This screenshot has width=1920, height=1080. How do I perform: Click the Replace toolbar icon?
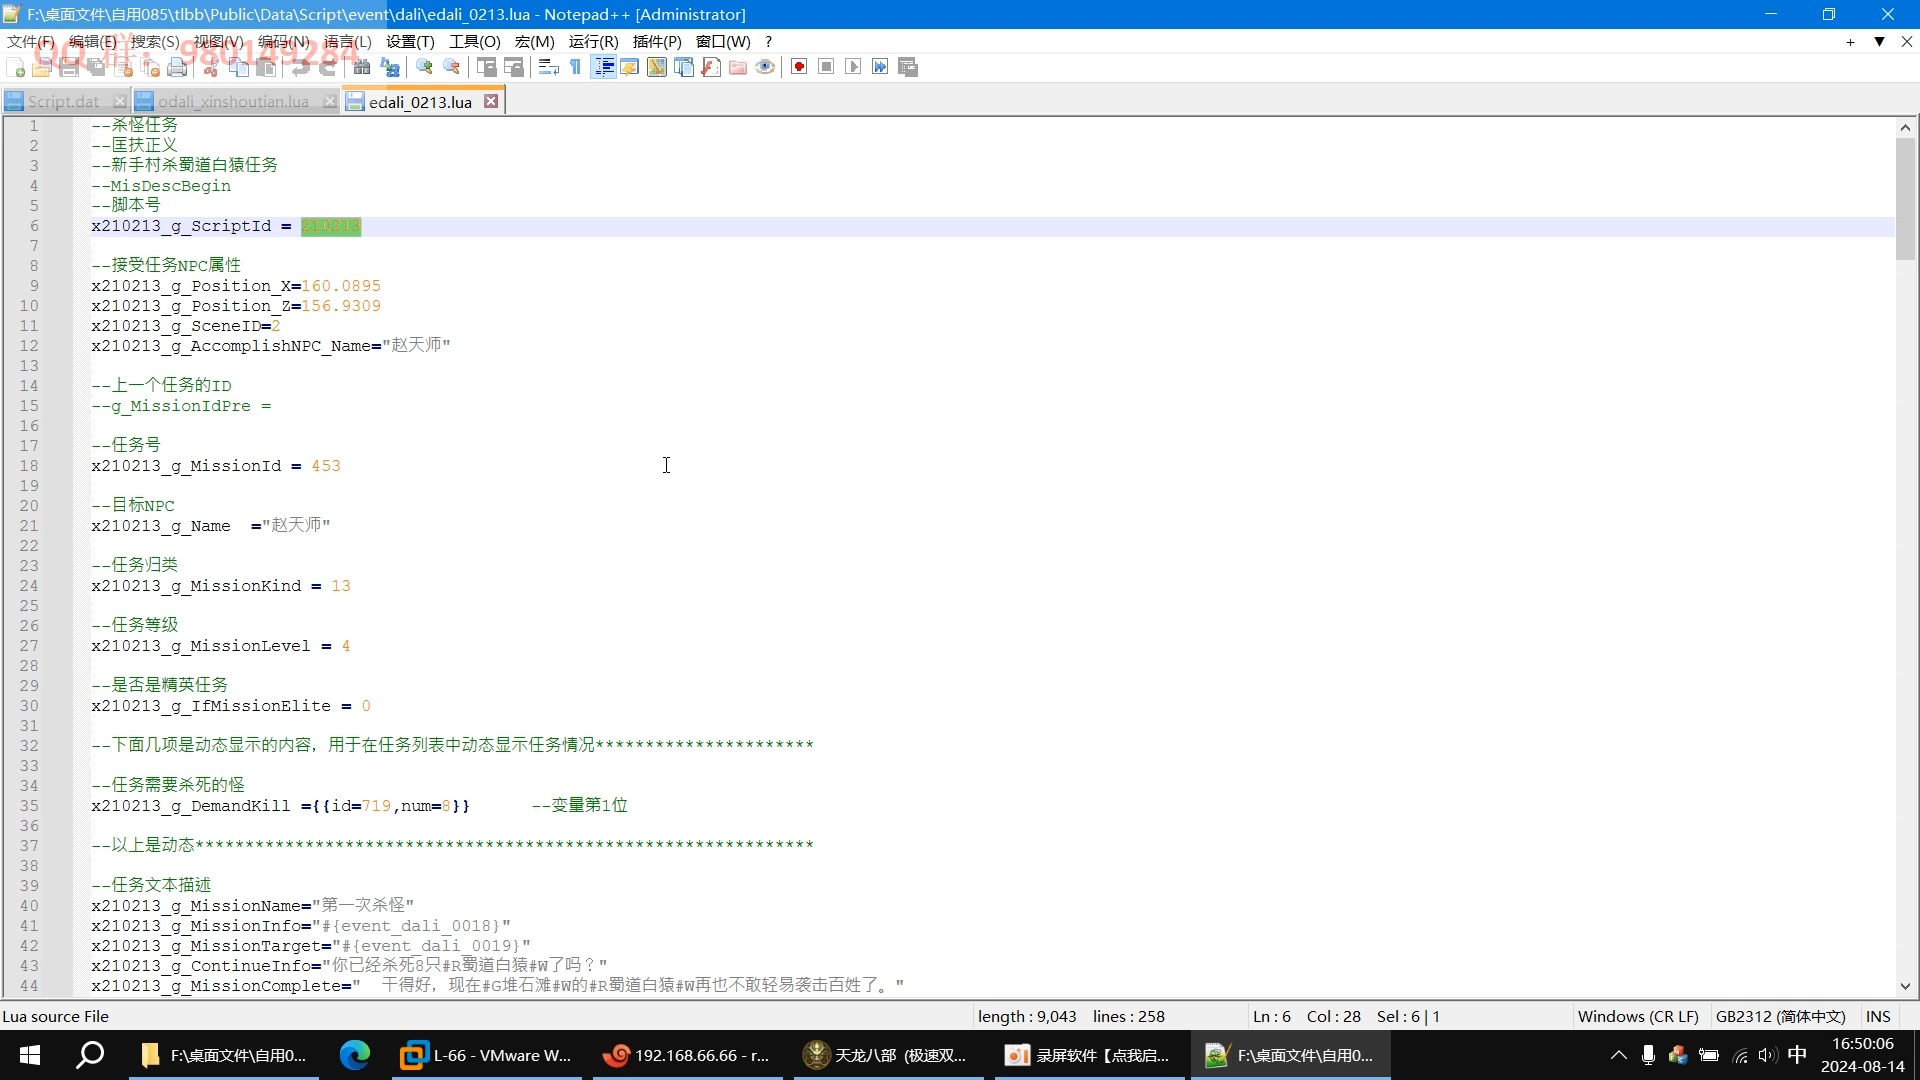[x=390, y=67]
